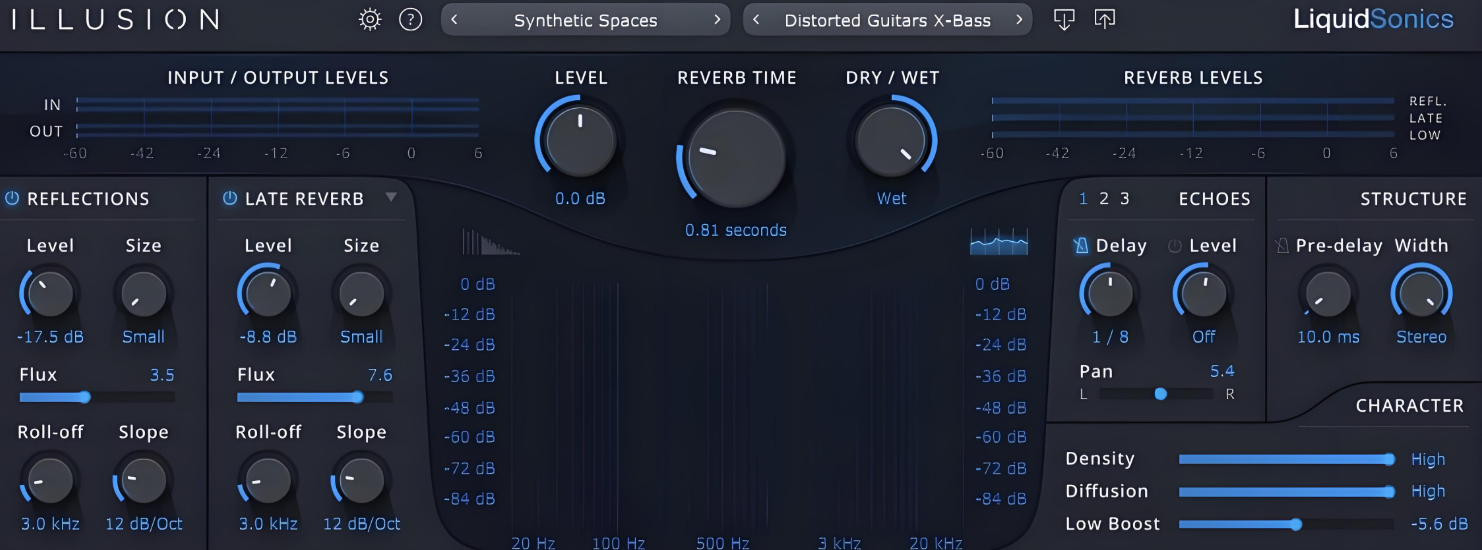Click the Reflections Level knob
Screen dimensions: 1482x550
pos(49,294)
